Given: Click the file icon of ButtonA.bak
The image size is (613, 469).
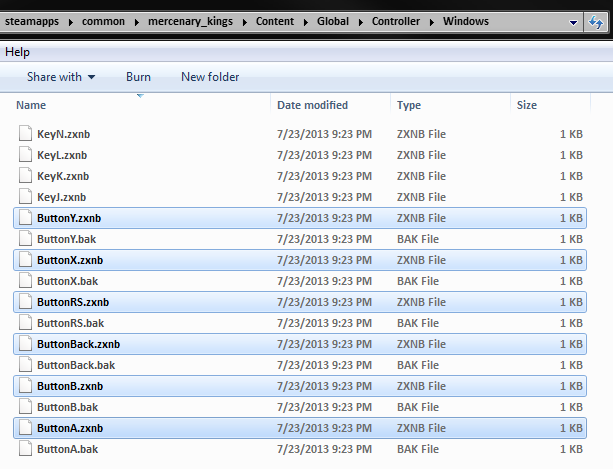Looking at the screenshot, I should (x=25, y=449).
